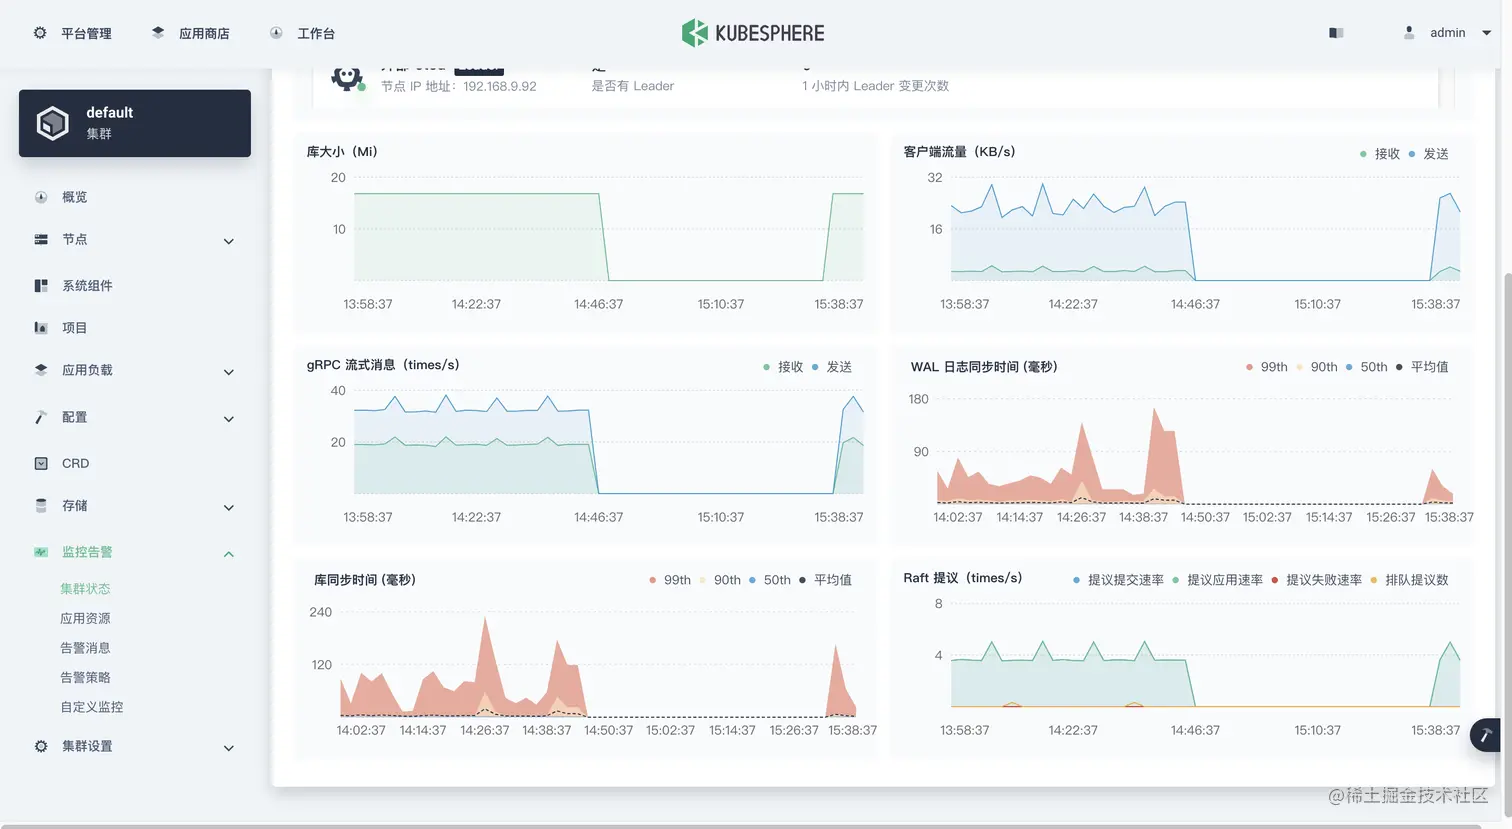Click the 是否有 Leader label
1512x829 pixels.
click(633, 86)
